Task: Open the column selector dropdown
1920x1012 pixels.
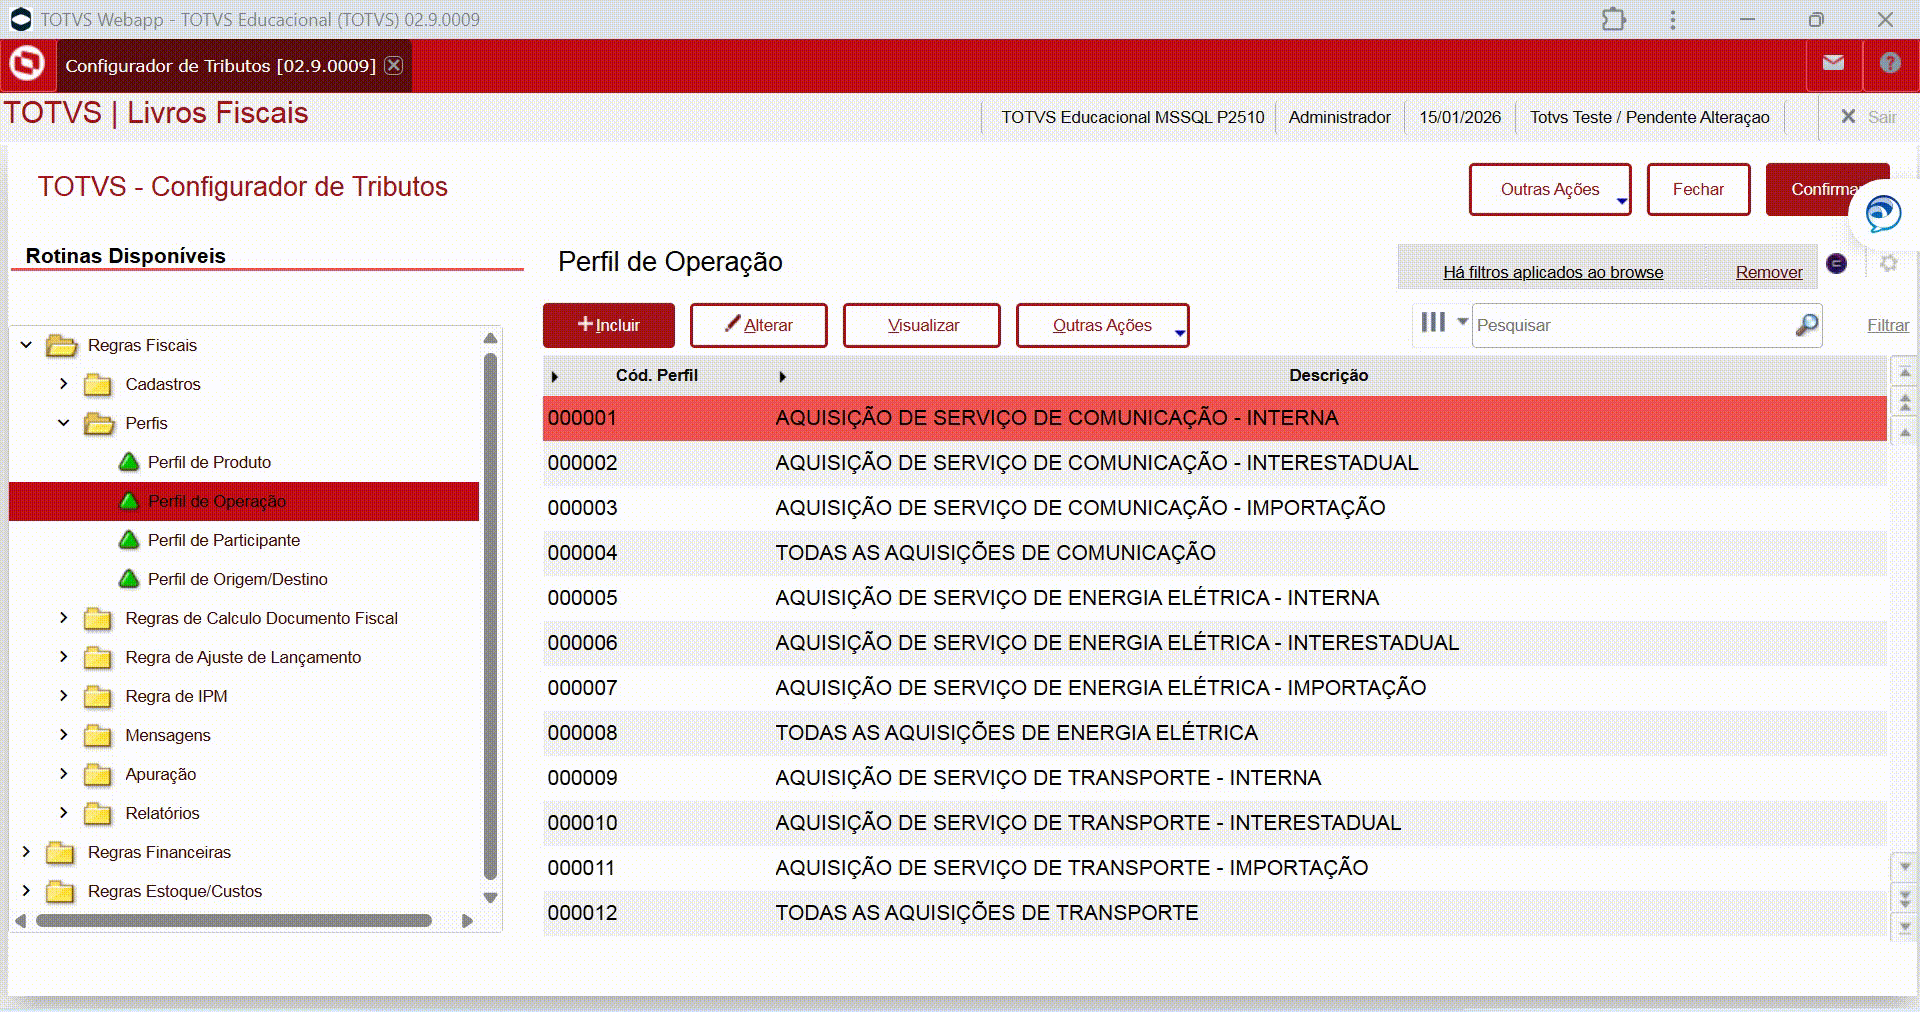Action: [1443, 322]
